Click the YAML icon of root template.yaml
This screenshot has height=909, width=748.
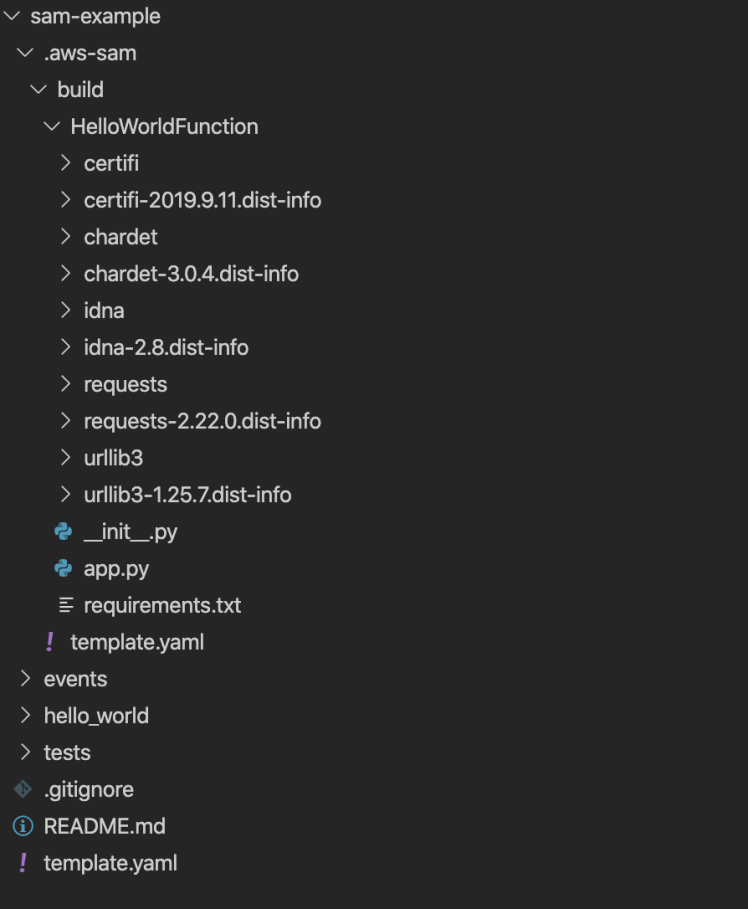pyautogui.click(x=22, y=863)
